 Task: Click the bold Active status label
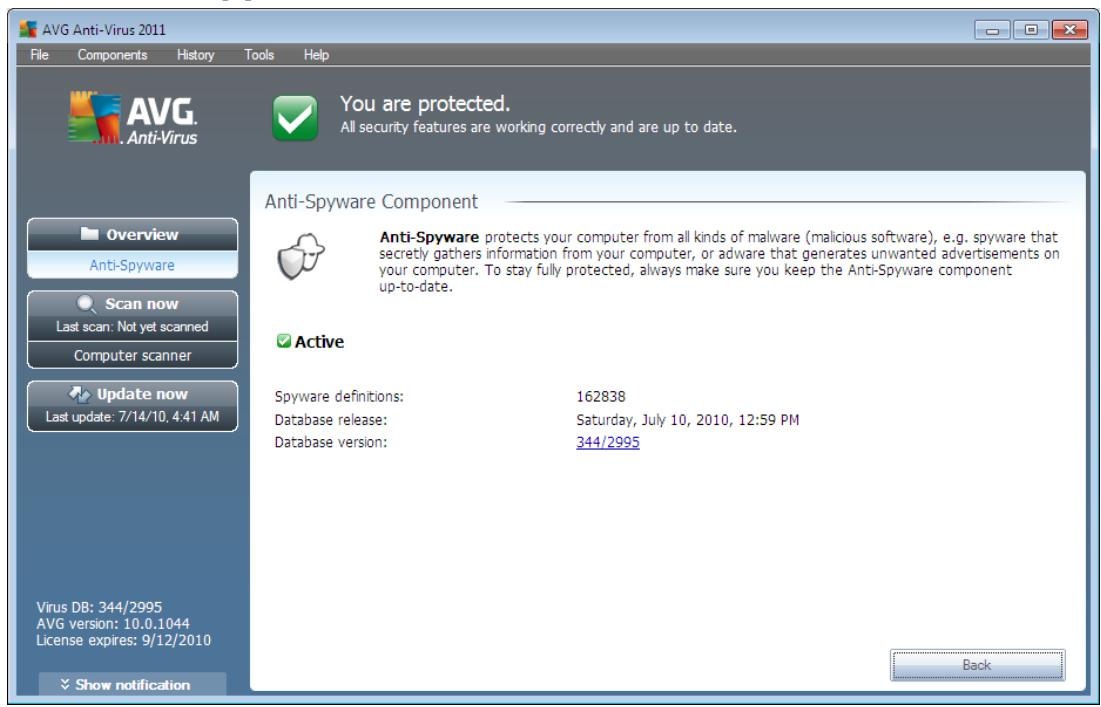319,342
